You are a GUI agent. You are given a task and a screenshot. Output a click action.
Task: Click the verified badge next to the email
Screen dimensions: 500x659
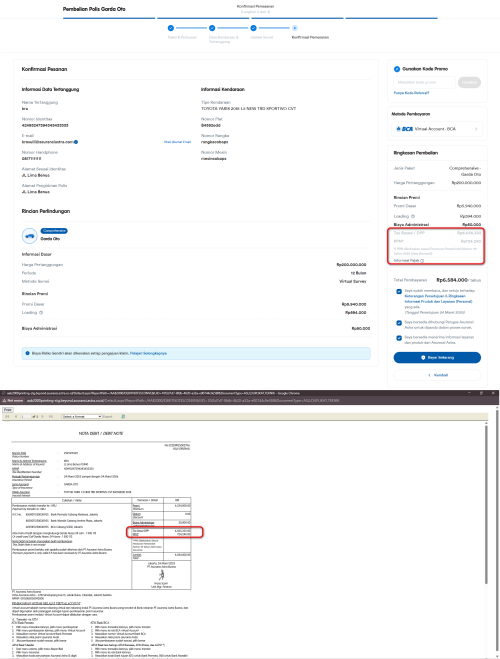pyautogui.click(x=76, y=142)
